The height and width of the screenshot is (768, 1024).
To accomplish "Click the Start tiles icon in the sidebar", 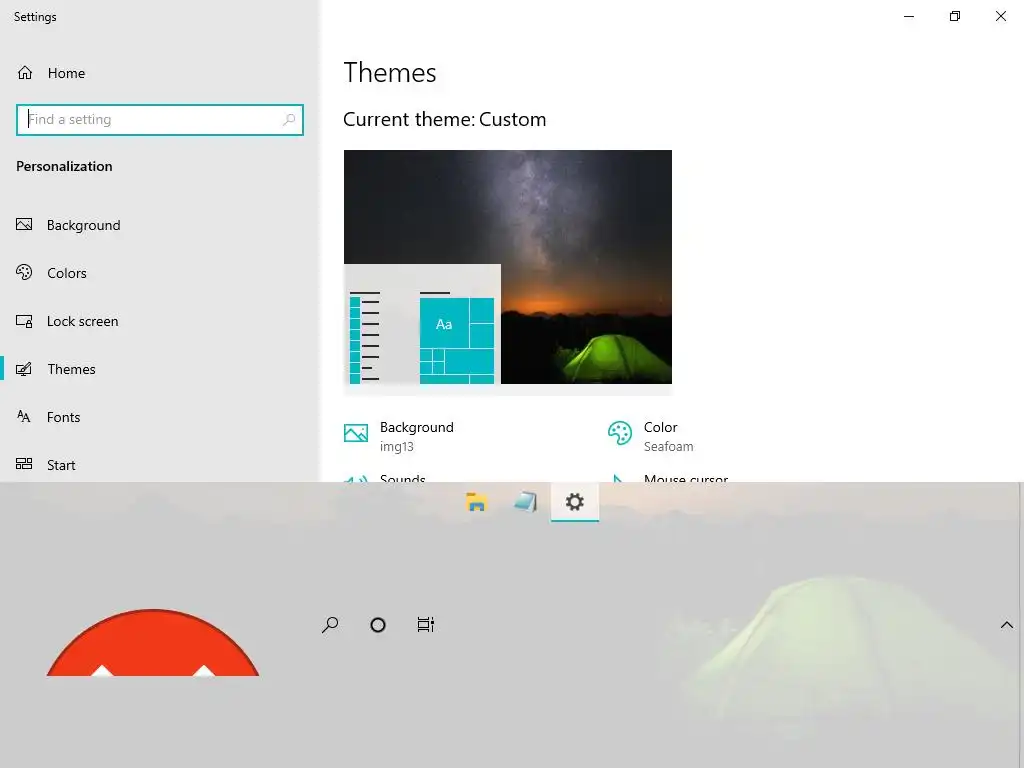I will 24,464.
